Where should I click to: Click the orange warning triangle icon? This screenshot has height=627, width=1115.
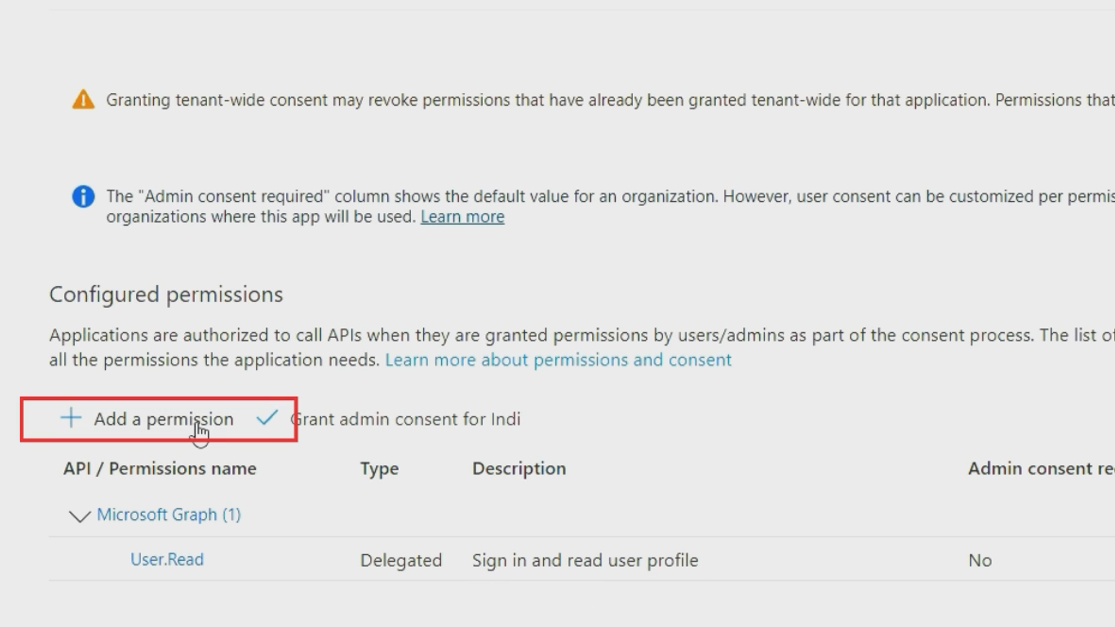point(83,100)
